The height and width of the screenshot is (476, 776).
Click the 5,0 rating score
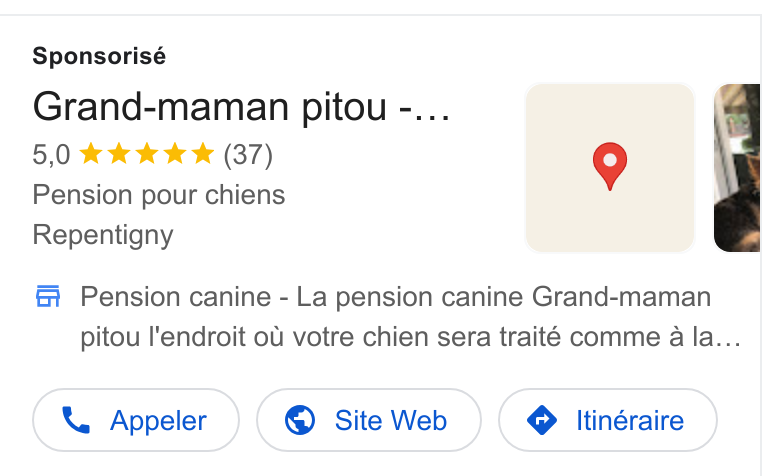pos(51,155)
